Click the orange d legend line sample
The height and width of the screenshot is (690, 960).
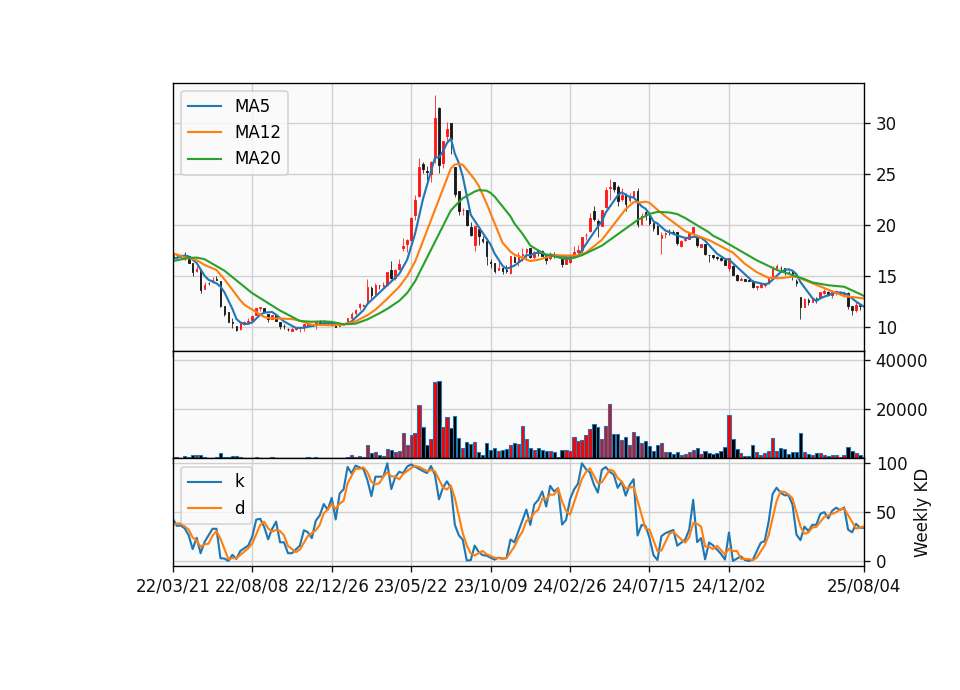click(x=204, y=508)
